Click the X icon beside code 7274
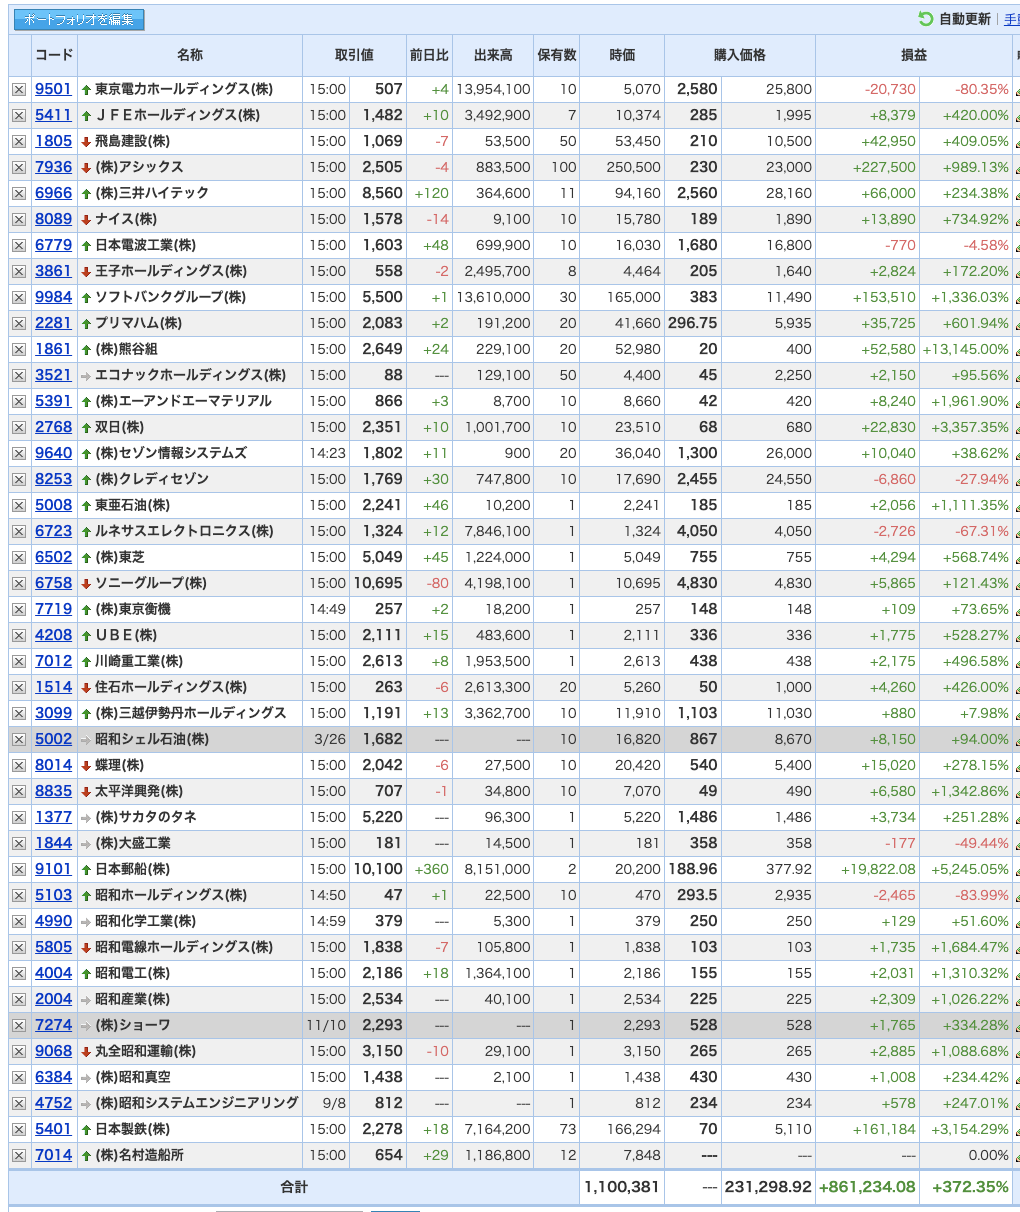The width and height of the screenshot is (1020, 1212). tap(19, 1025)
